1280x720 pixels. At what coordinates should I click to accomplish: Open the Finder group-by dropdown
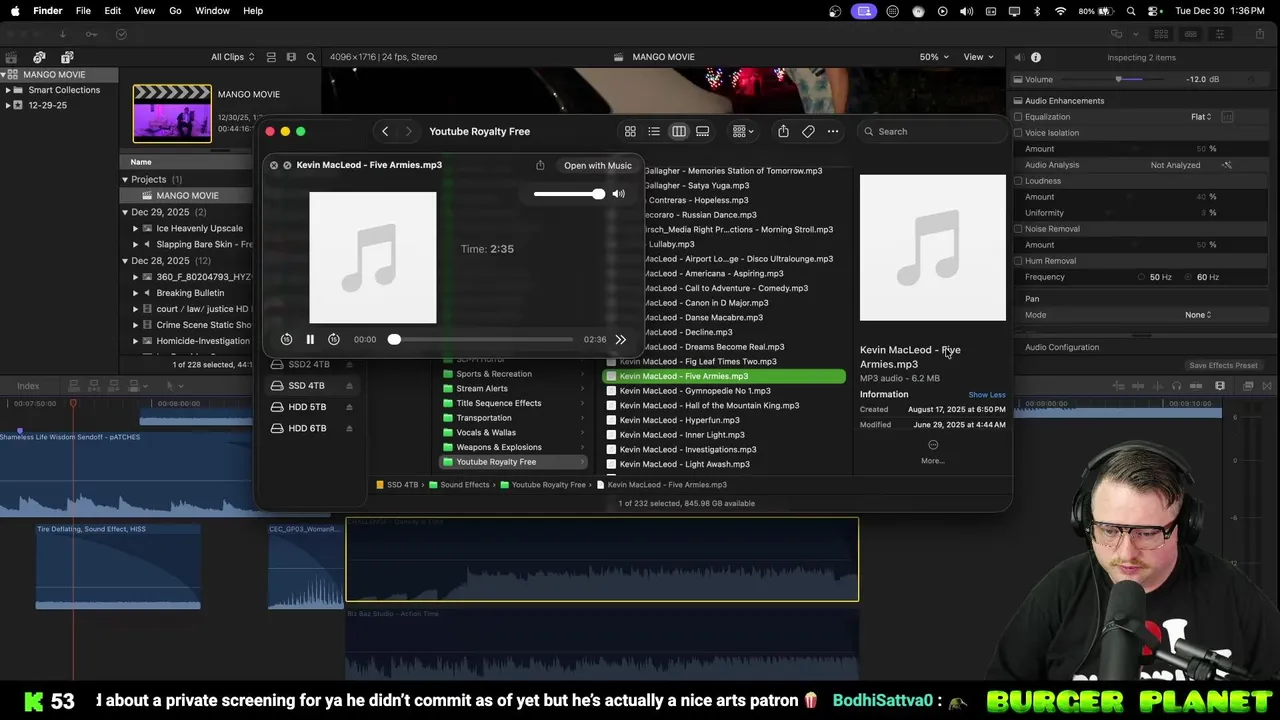coord(743,131)
